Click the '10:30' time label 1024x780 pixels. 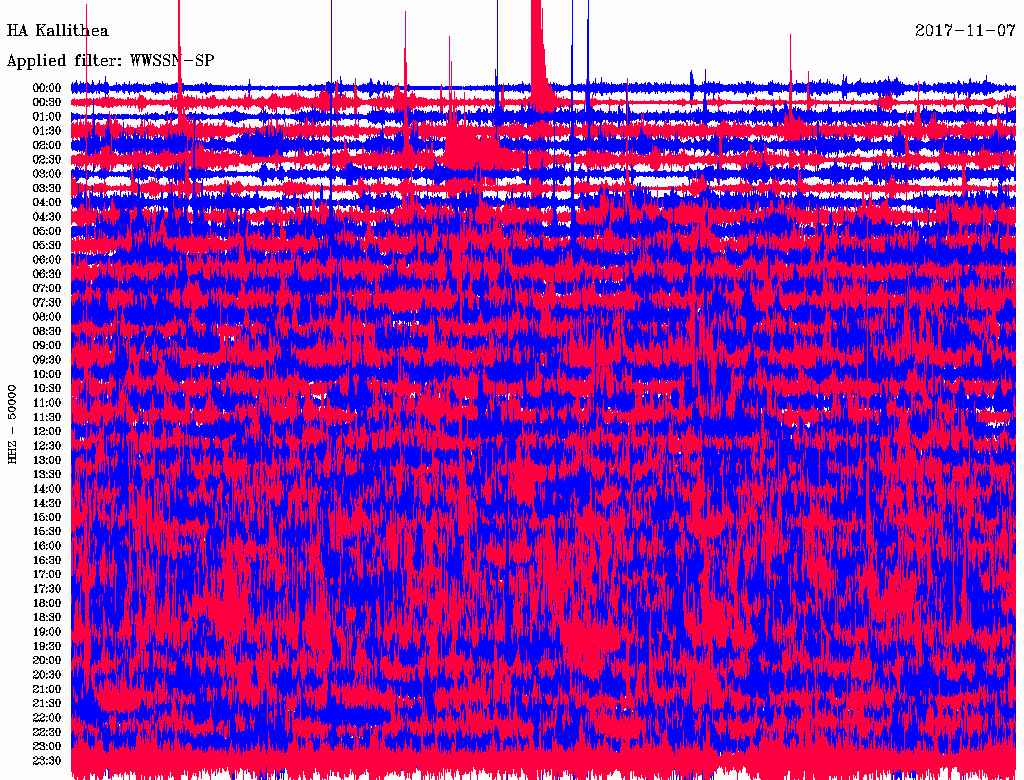click(x=47, y=388)
